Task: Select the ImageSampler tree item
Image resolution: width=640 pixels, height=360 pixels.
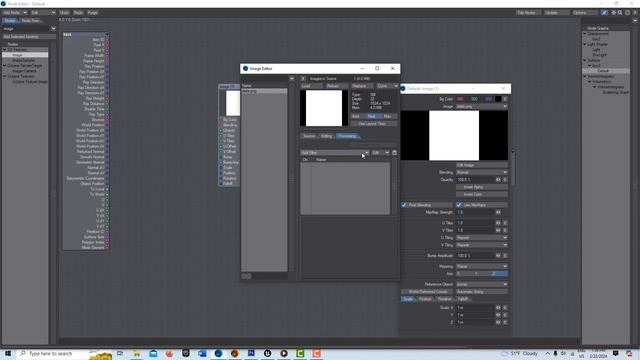Action: pyautogui.click(x=24, y=60)
